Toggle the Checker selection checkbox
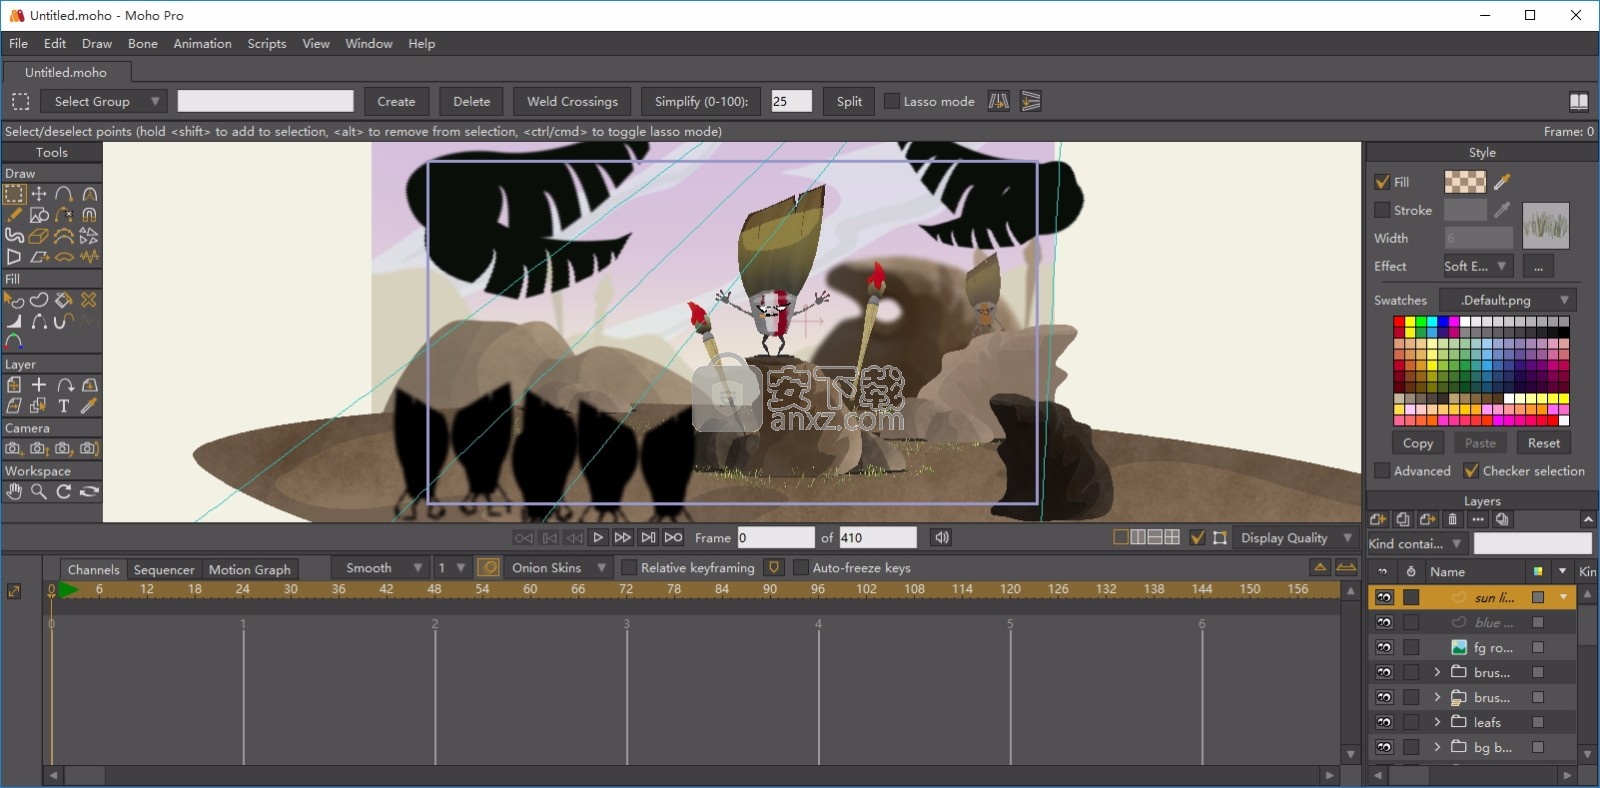This screenshot has width=1600, height=788. [x=1471, y=471]
